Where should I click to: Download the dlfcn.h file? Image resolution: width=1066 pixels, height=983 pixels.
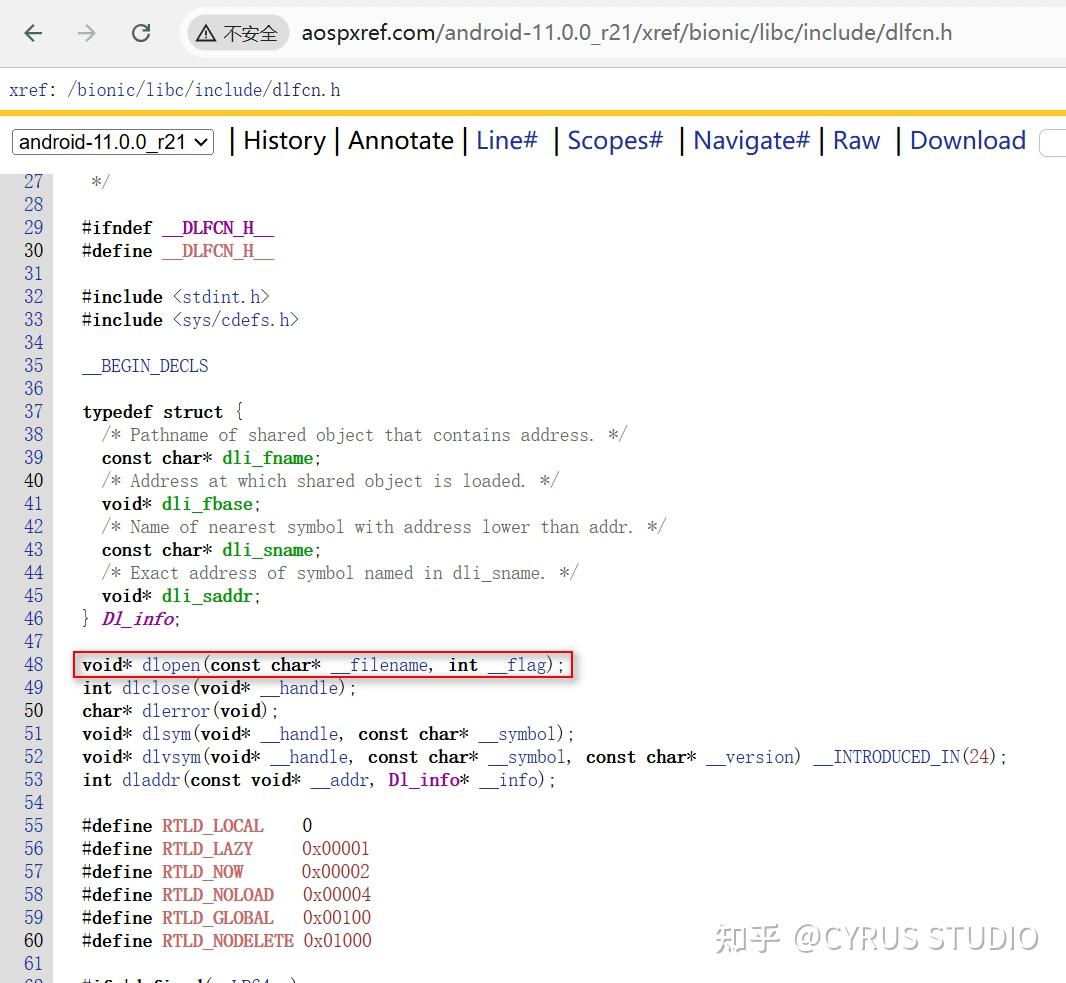point(966,141)
